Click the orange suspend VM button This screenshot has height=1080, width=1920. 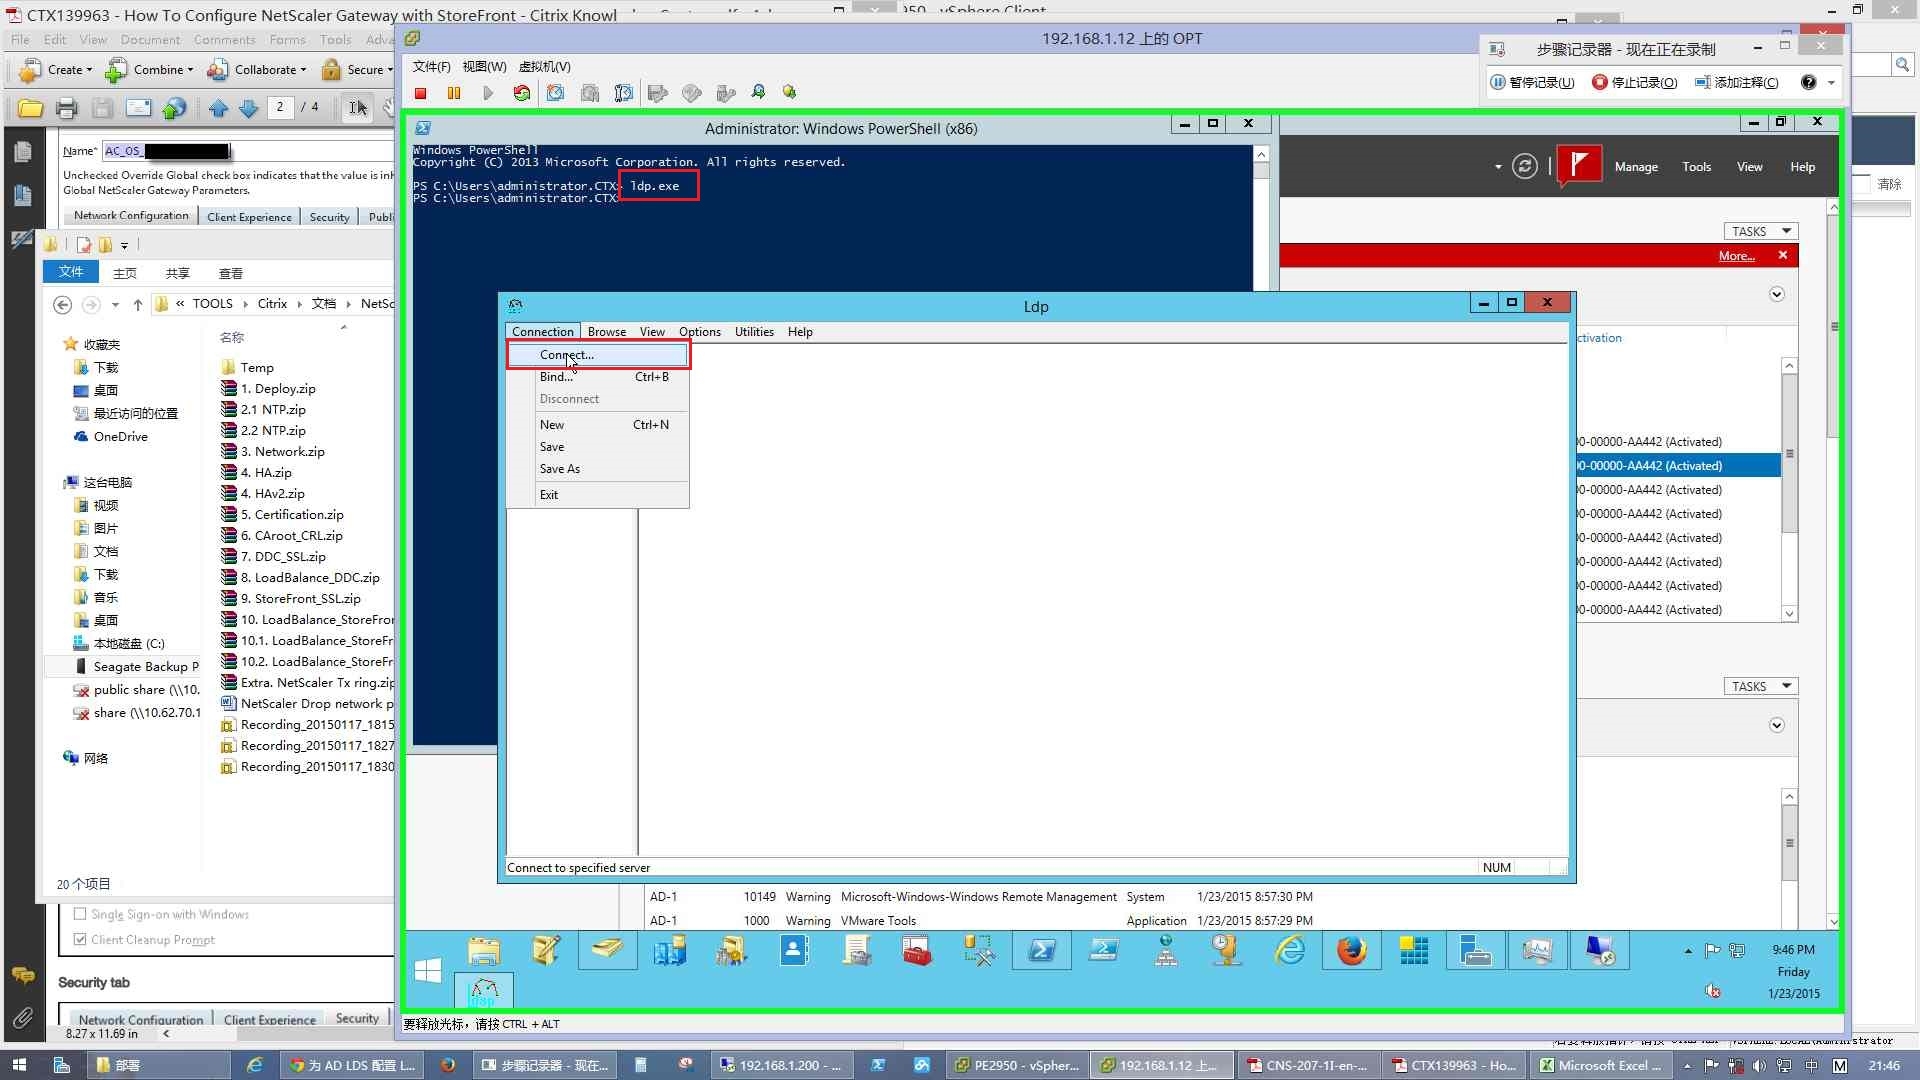pyautogui.click(x=454, y=93)
